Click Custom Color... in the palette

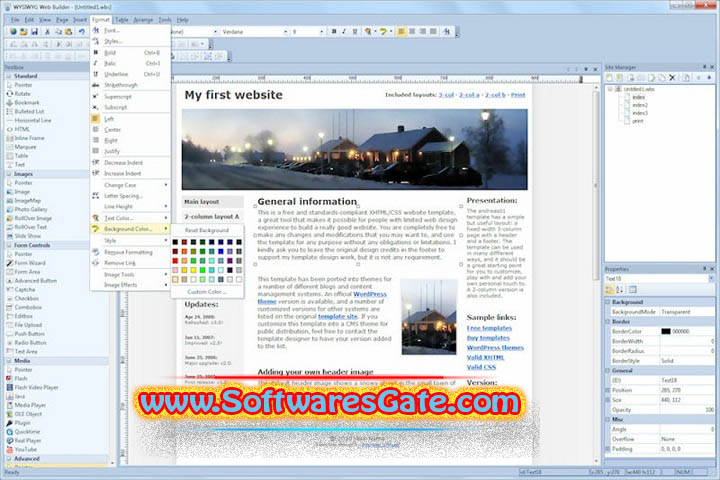[207, 292]
